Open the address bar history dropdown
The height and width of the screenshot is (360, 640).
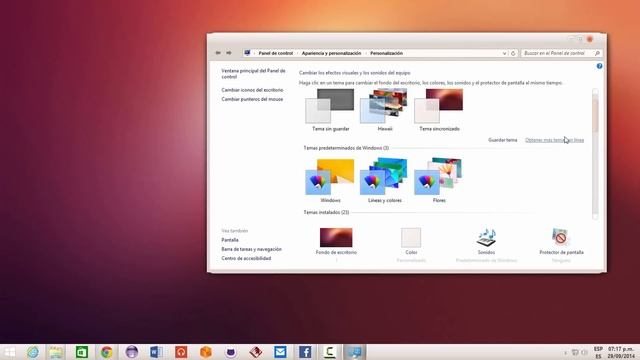point(504,53)
